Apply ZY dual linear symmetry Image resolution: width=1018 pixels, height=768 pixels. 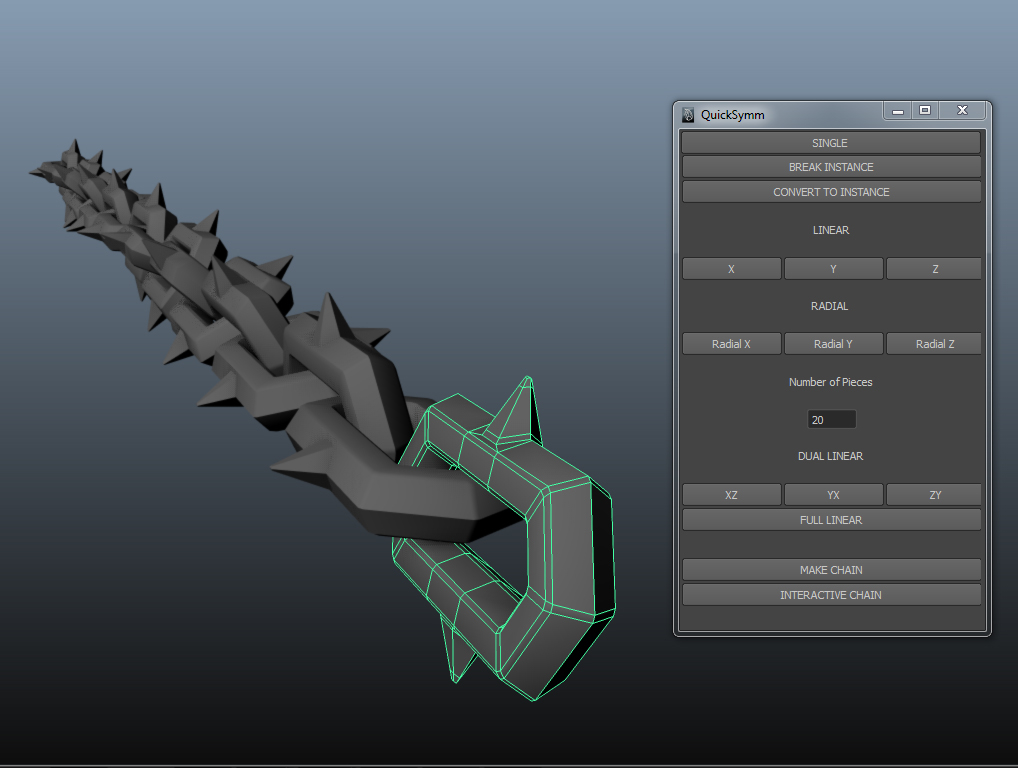pos(933,494)
